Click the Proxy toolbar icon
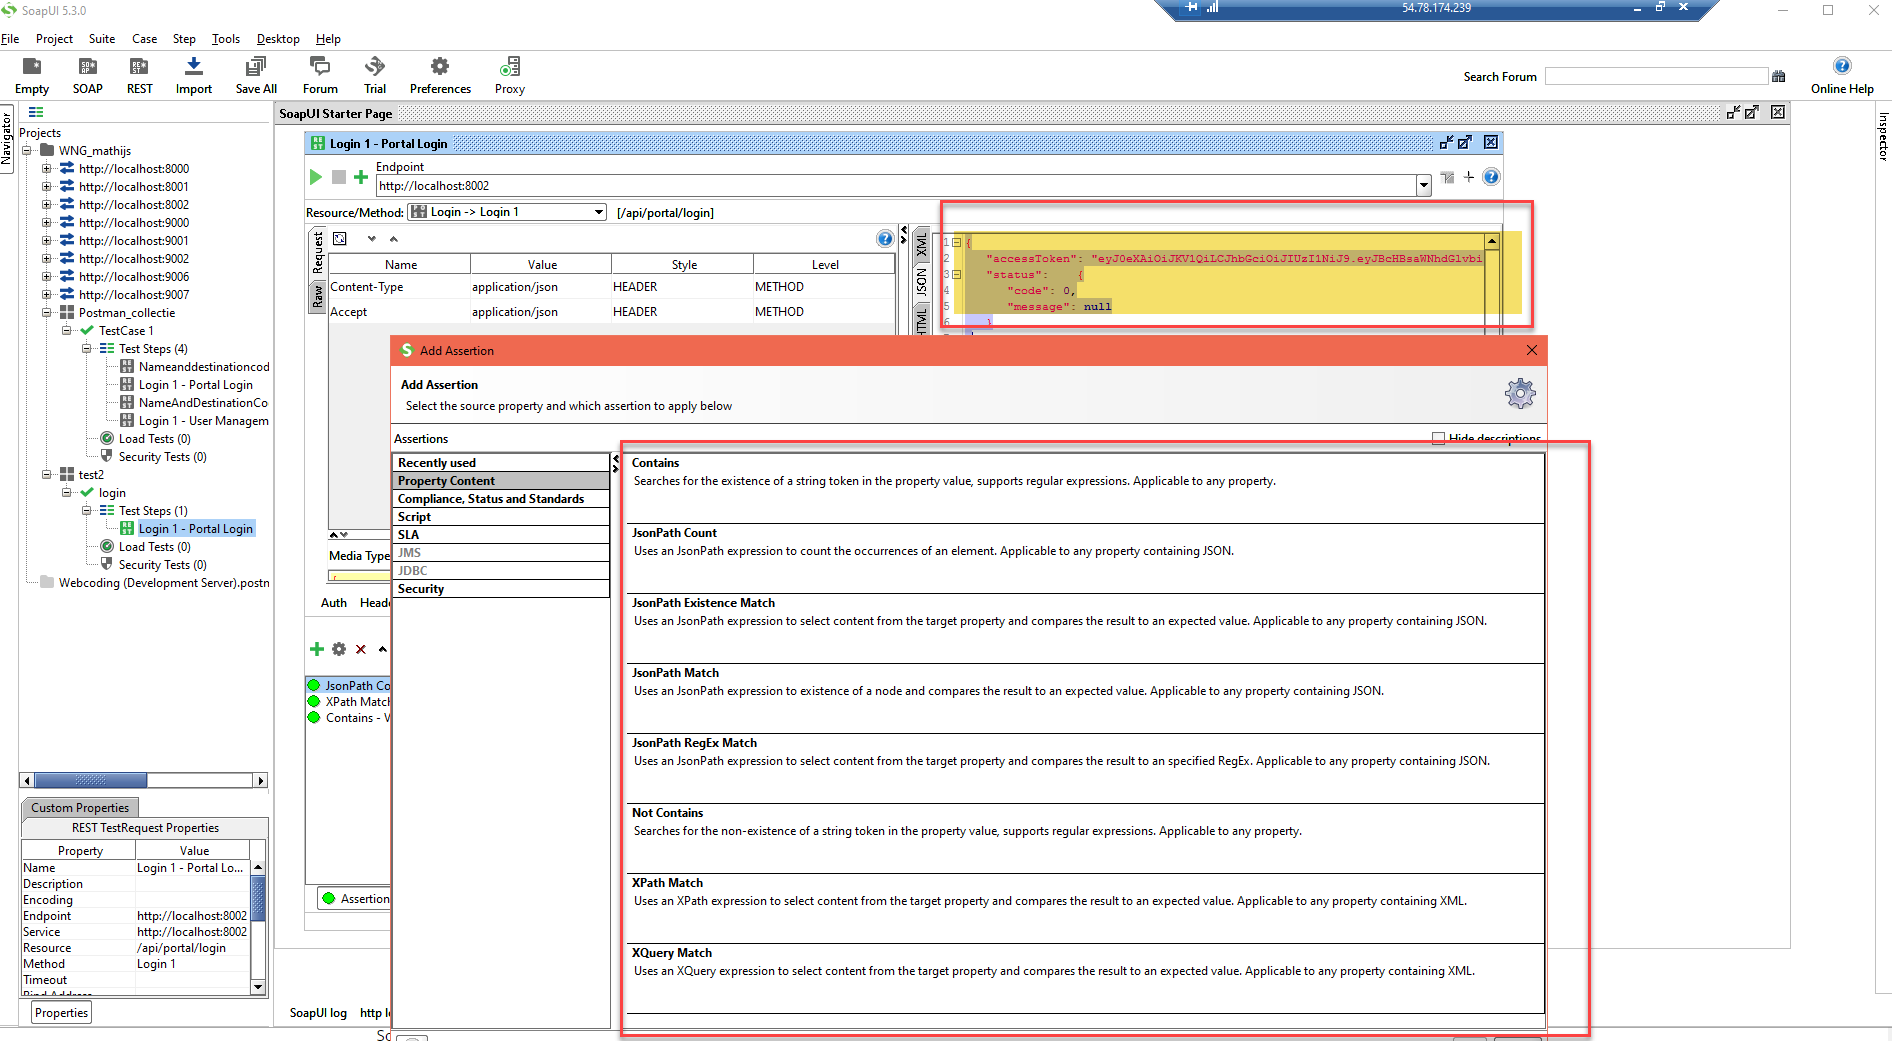1892x1041 pixels. pos(509,67)
